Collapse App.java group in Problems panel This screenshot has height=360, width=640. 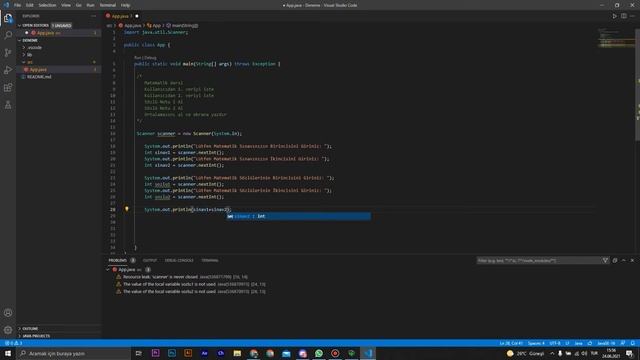tap(108, 269)
